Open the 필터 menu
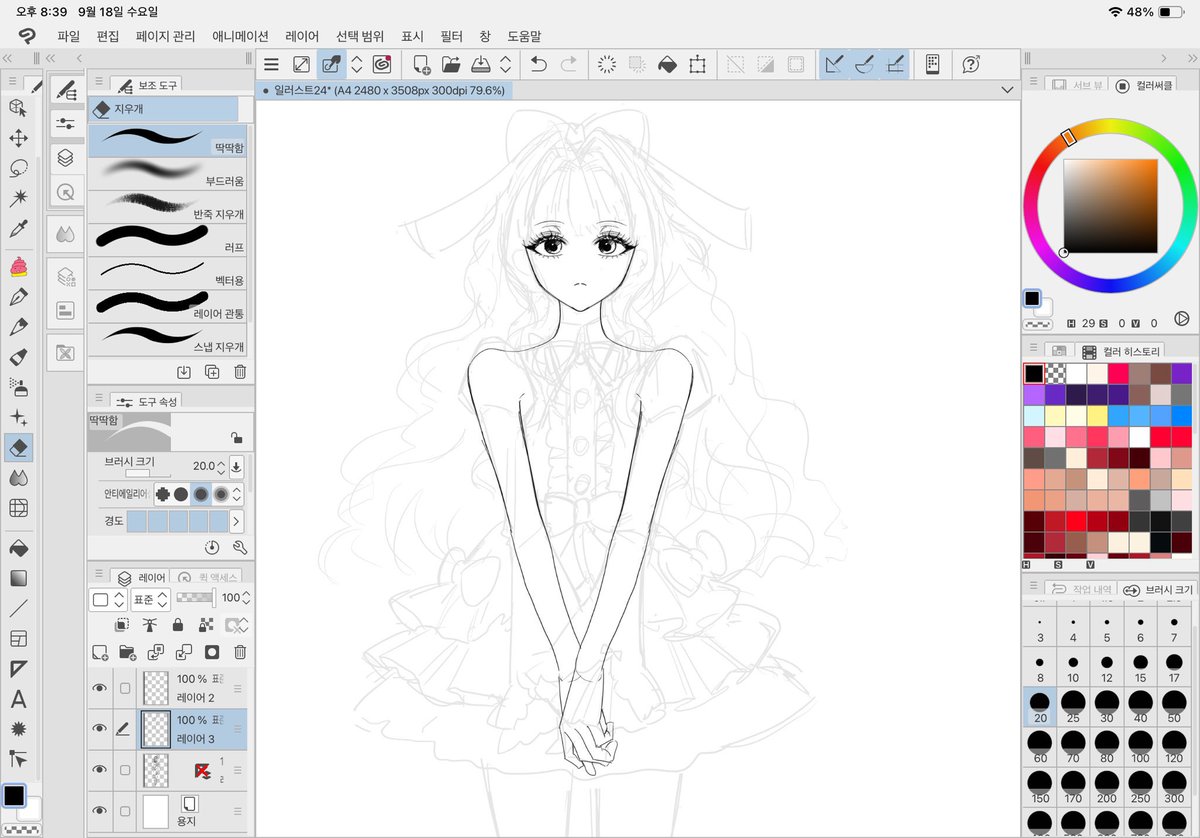The width and height of the screenshot is (1200, 838). [x=451, y=36]
